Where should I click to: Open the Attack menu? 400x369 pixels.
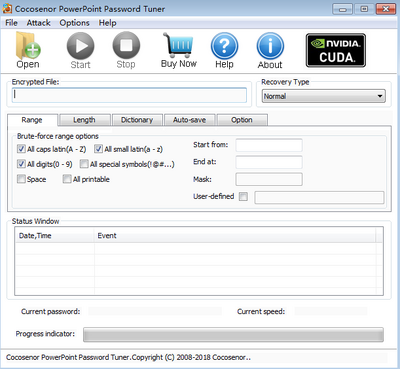click(39, 23)
